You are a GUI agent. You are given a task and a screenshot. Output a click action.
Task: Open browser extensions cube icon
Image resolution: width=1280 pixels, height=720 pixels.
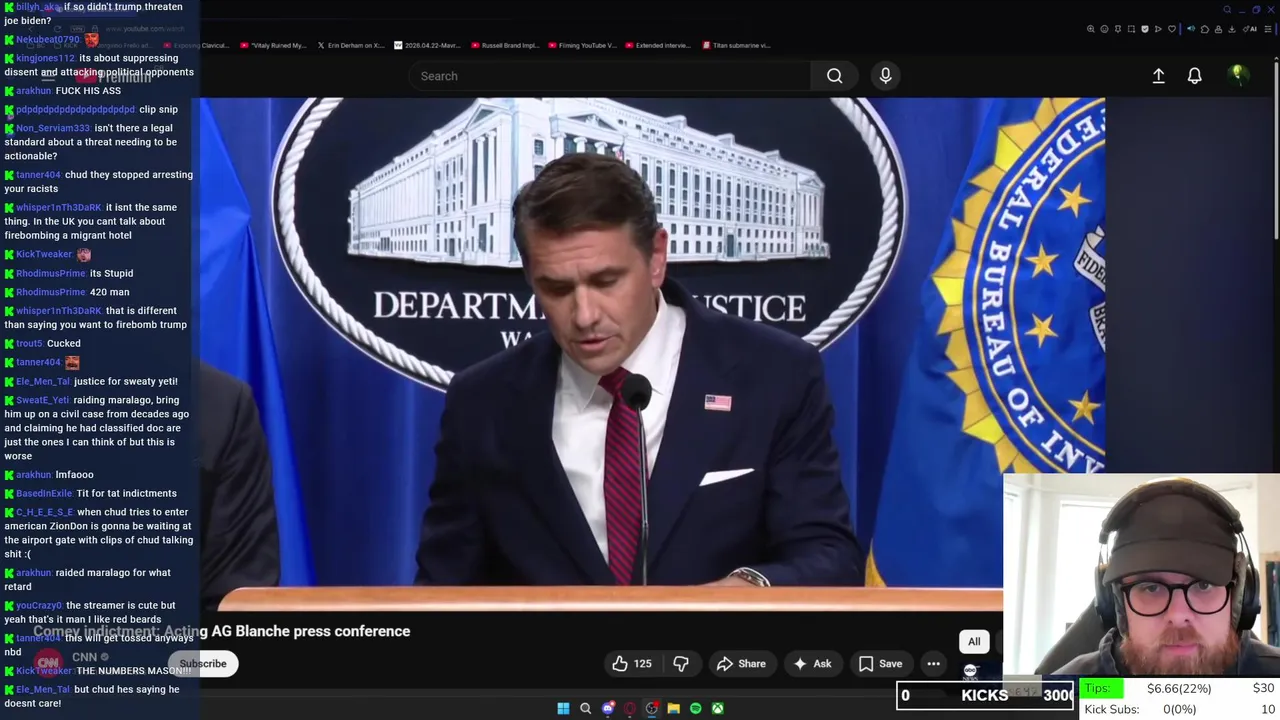(1205, 29)
